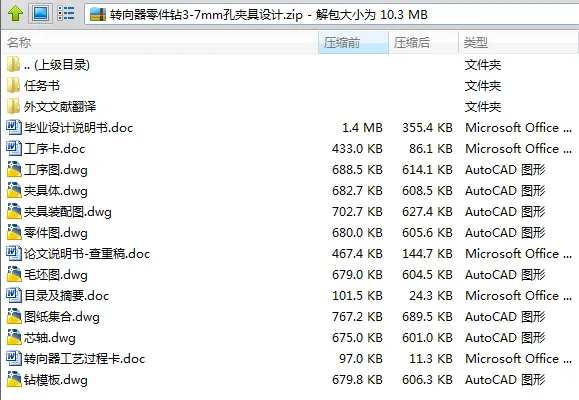Select file name 夹具装配图.dwg
Viewport: 579px width, 400px height.
click(68, 212)
